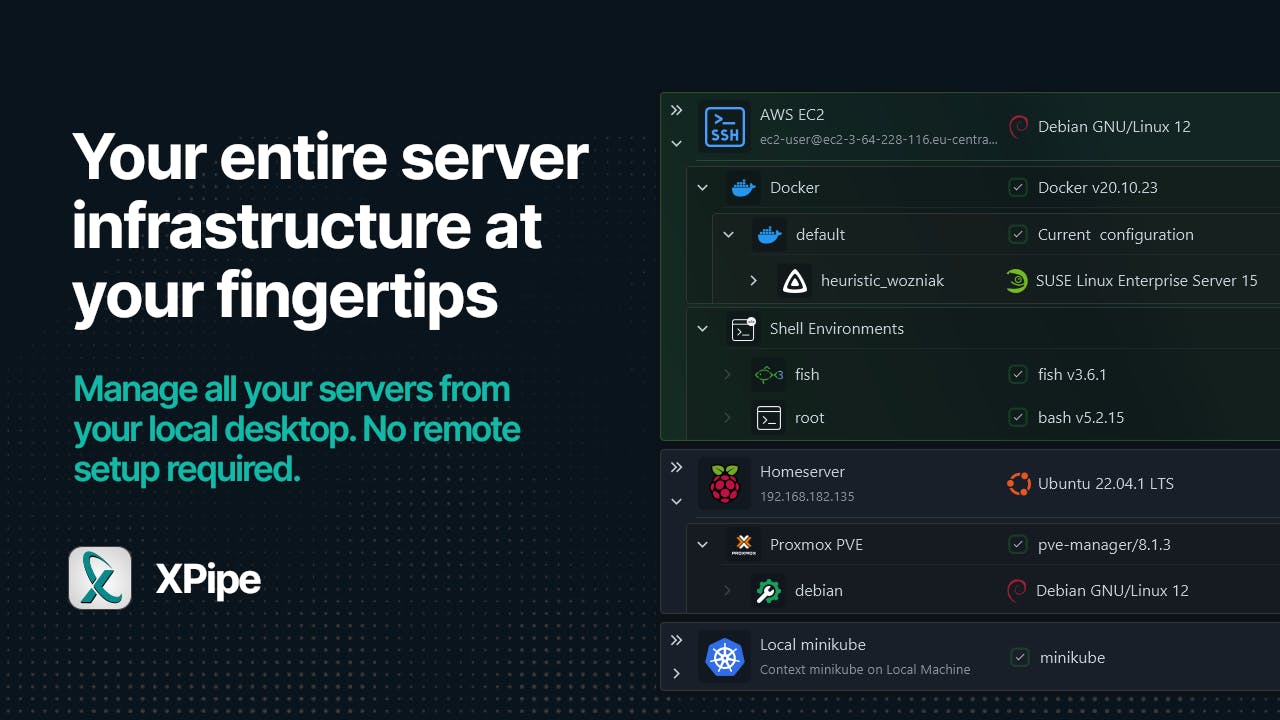Click the double-chevron on the AWS EC2 entry
The image size is (1280, 720).
click(677, 110)
